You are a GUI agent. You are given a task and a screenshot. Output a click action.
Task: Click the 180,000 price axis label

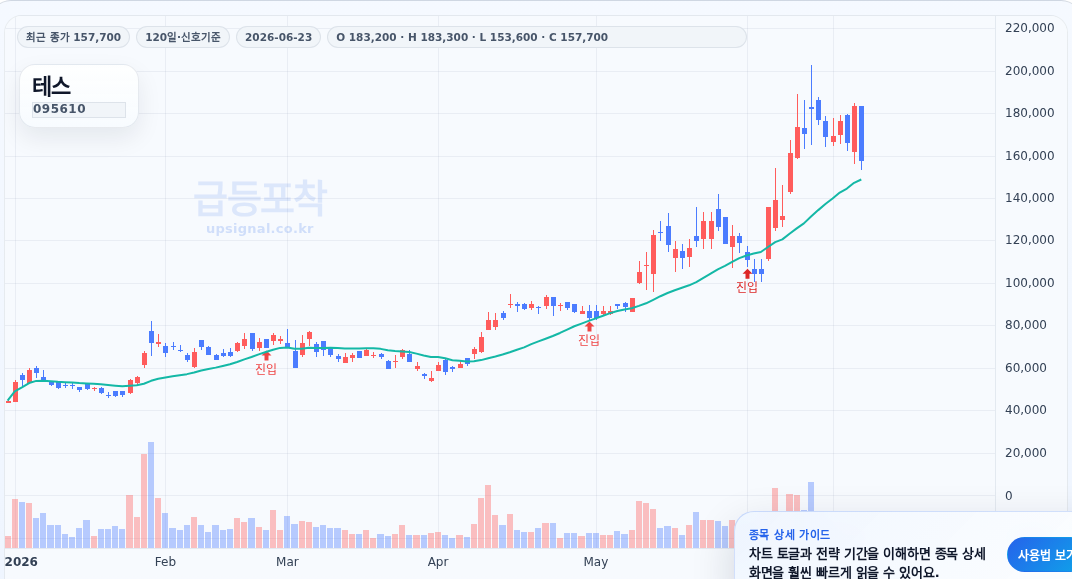pyautogui.click(x=1030, y=113)
